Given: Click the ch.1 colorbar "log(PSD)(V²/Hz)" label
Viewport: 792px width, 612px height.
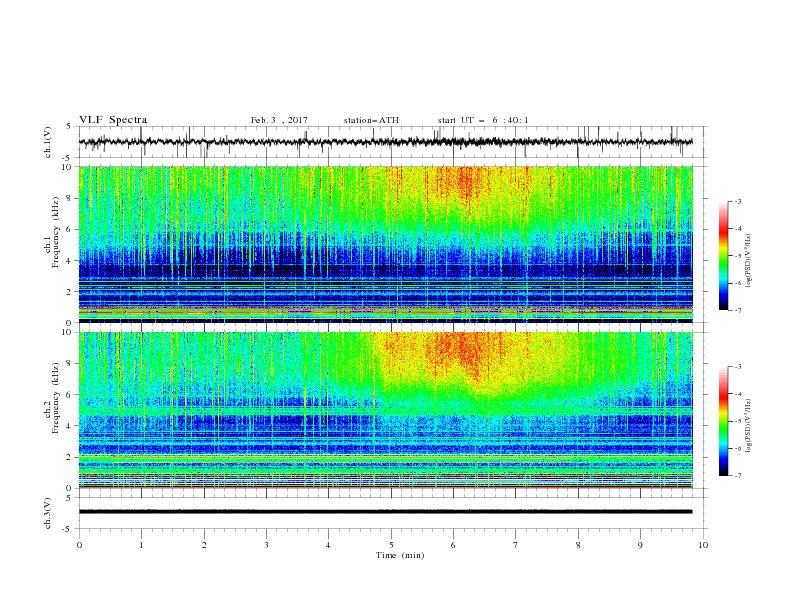Looking at the screenshot, I should tap(749, 261).
